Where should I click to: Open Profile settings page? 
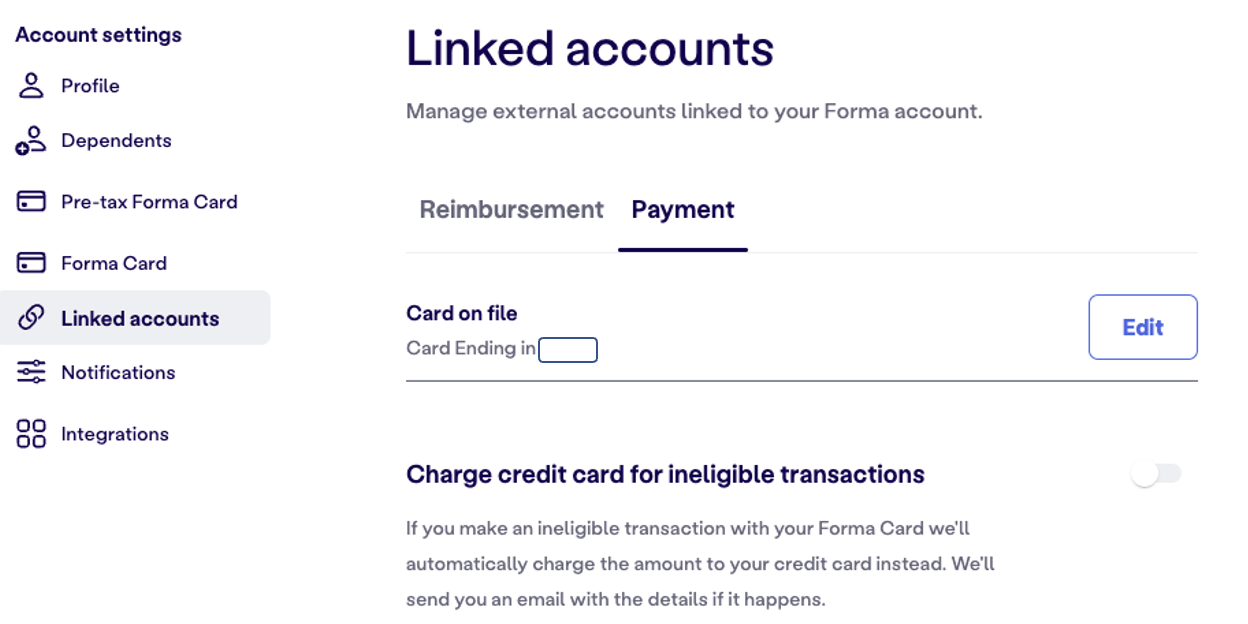[x=90, y=86]
